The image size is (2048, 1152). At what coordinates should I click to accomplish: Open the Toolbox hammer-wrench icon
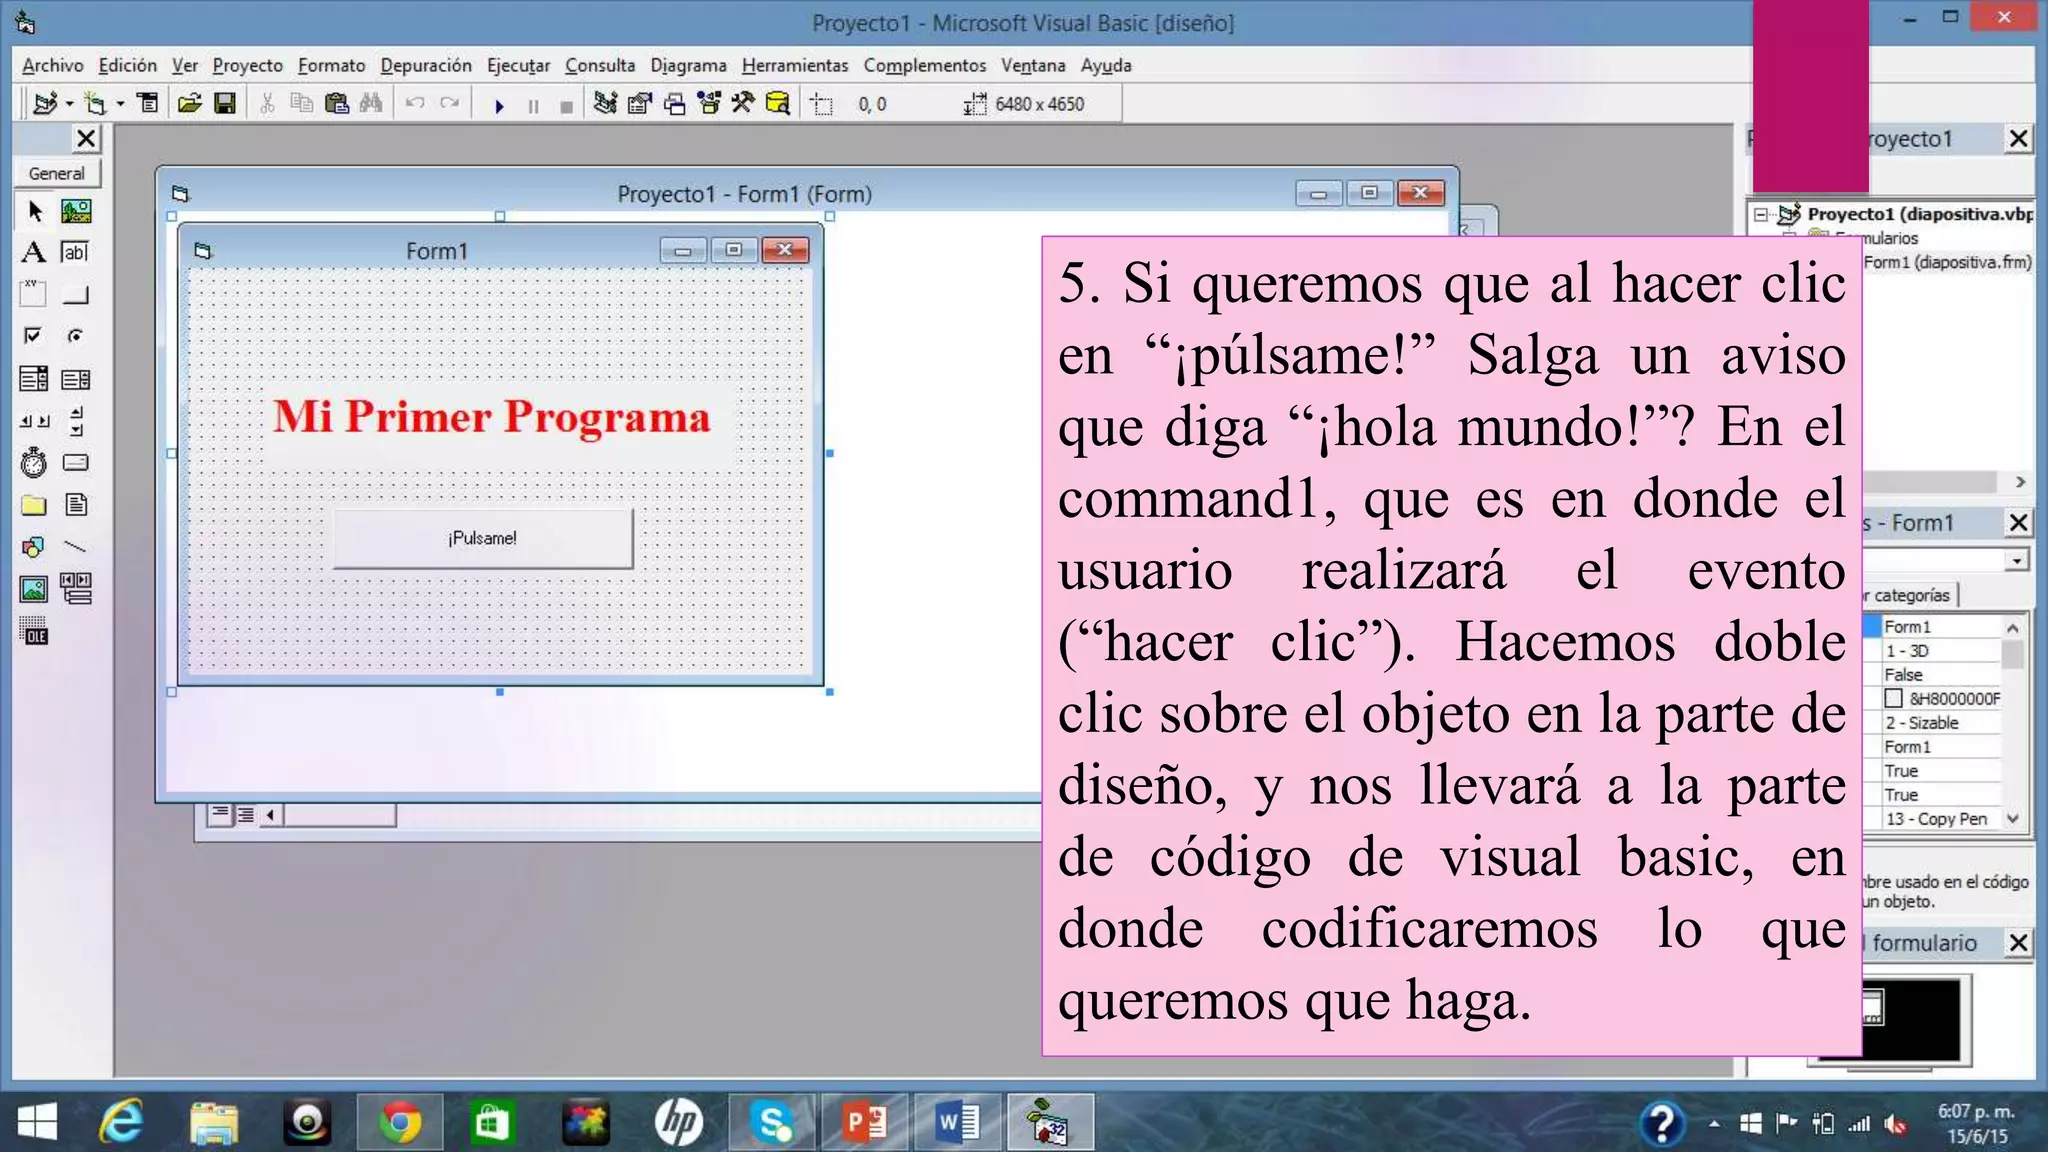(x=742, y=103)
